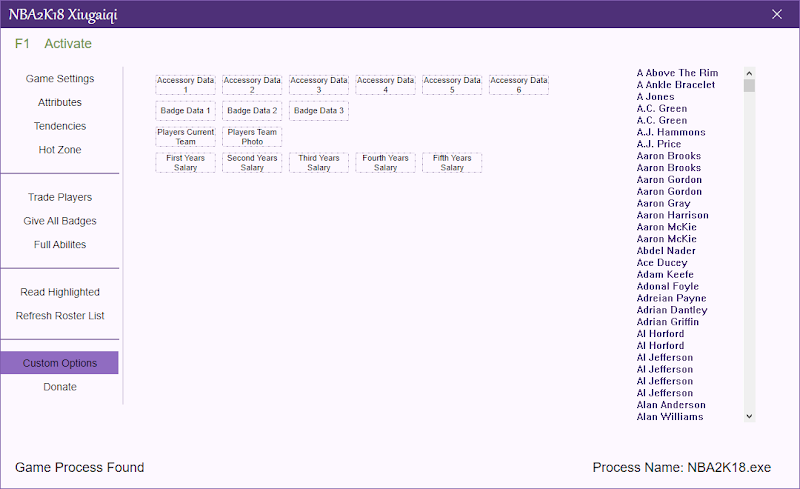The width and height of the screenshot is (800, 489).
Task: Click the roster list scrollbar thumb
Action: tap(749, 86)
